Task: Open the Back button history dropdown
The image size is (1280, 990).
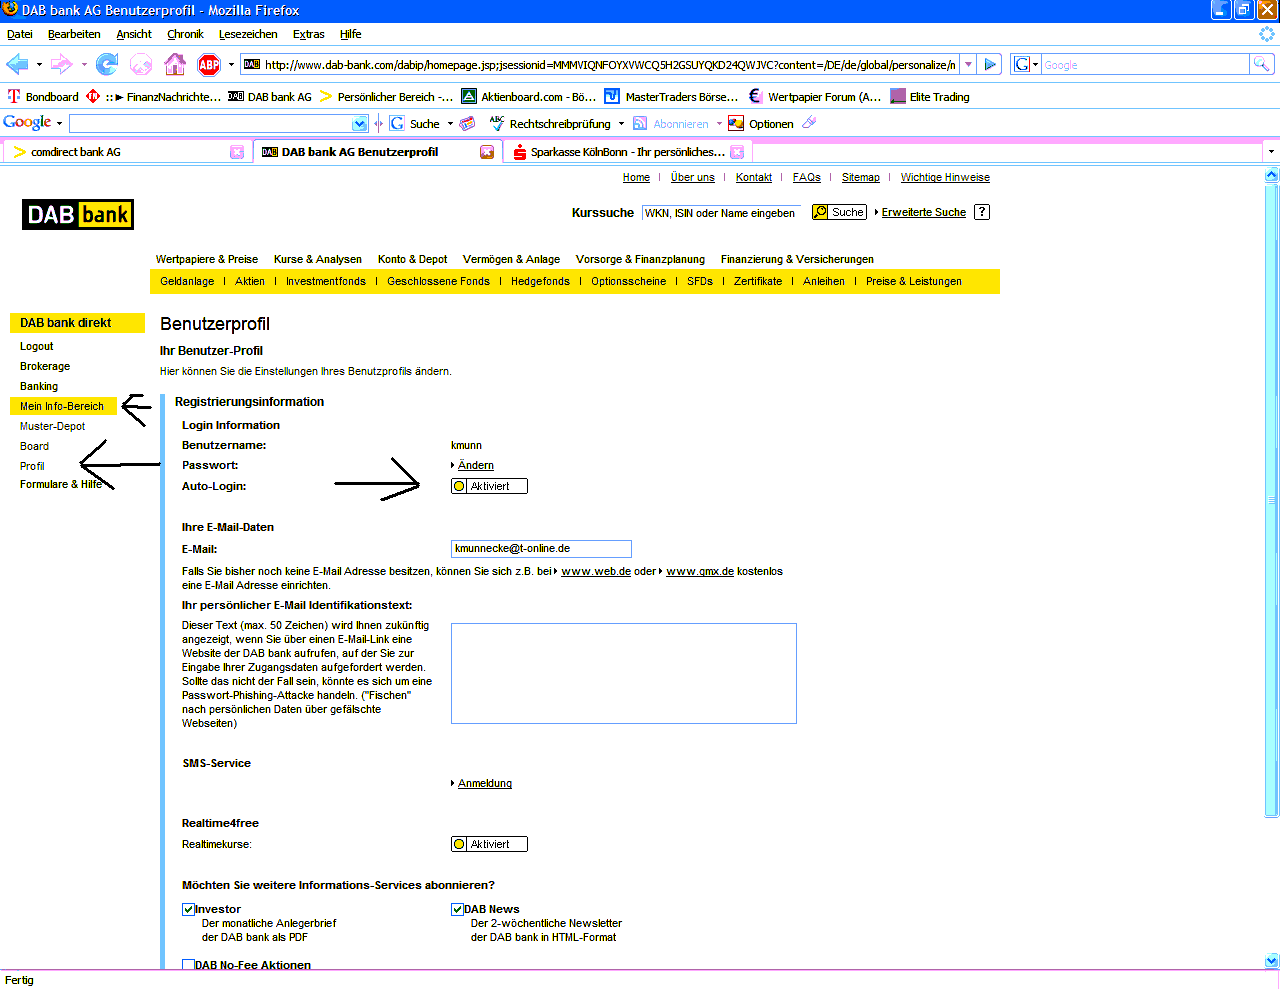Action: [x=39, y=65]
